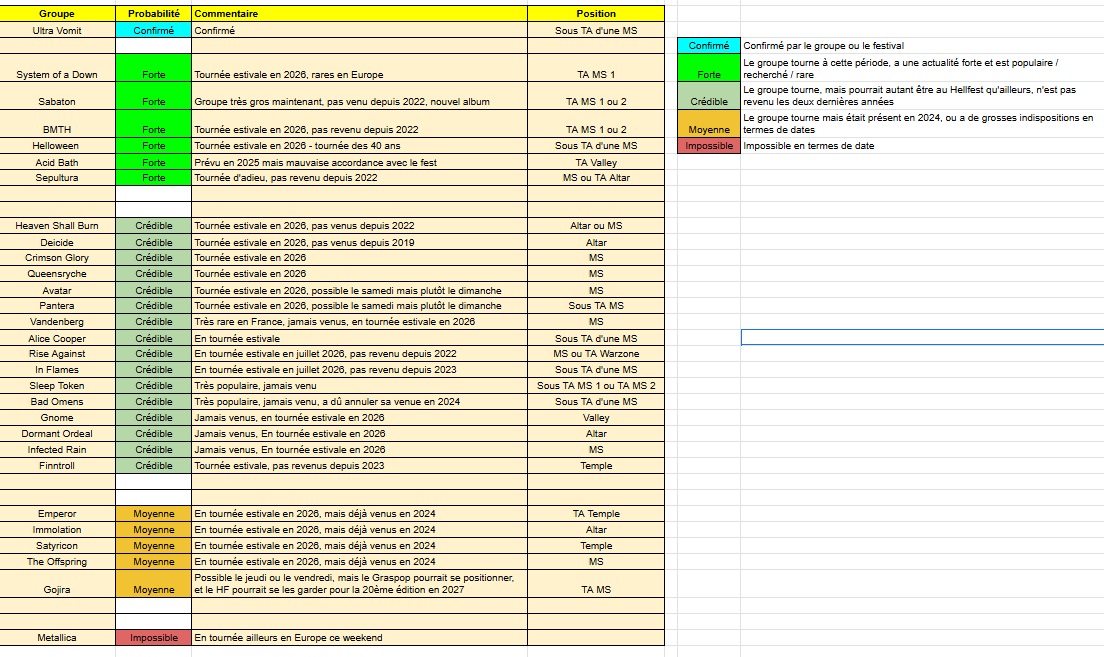Click the 'MS ou TA Warzone' position cell

pyautogui.click(x=596, y=353)
